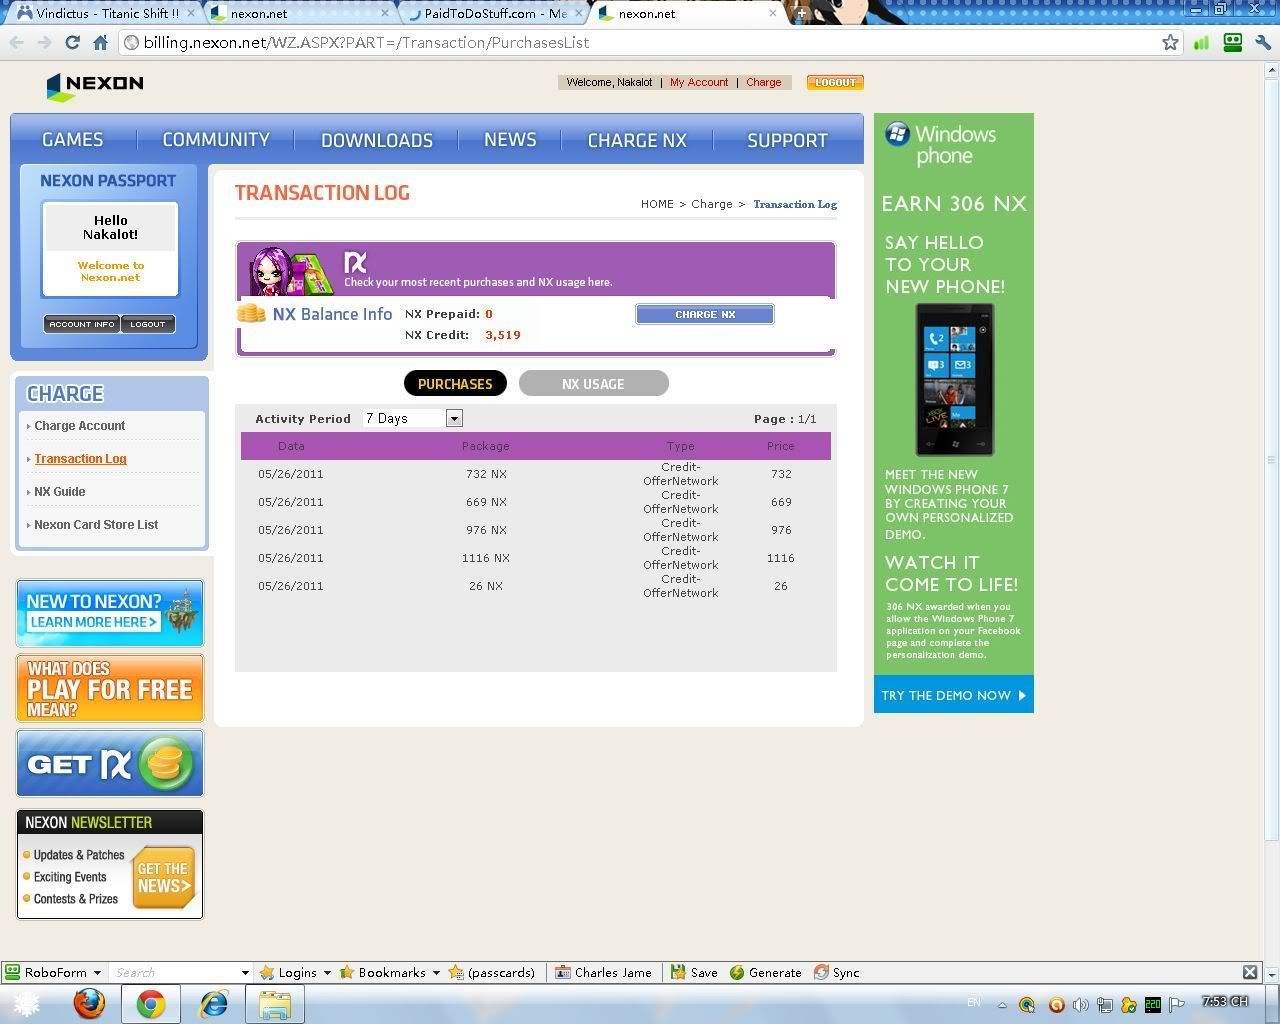This screenshot has height=1024, width=1280.
Task: Open Charge Account in sidebar
Action: tap(79, 426)
